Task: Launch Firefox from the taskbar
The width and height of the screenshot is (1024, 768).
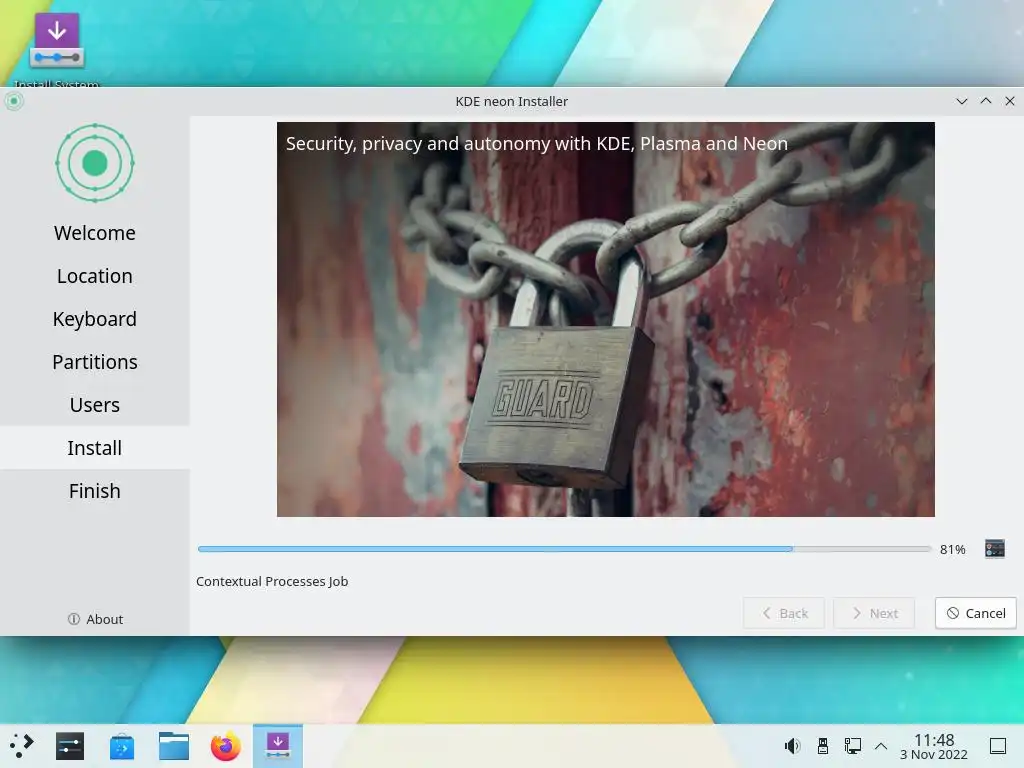Action: click(226, 746)
